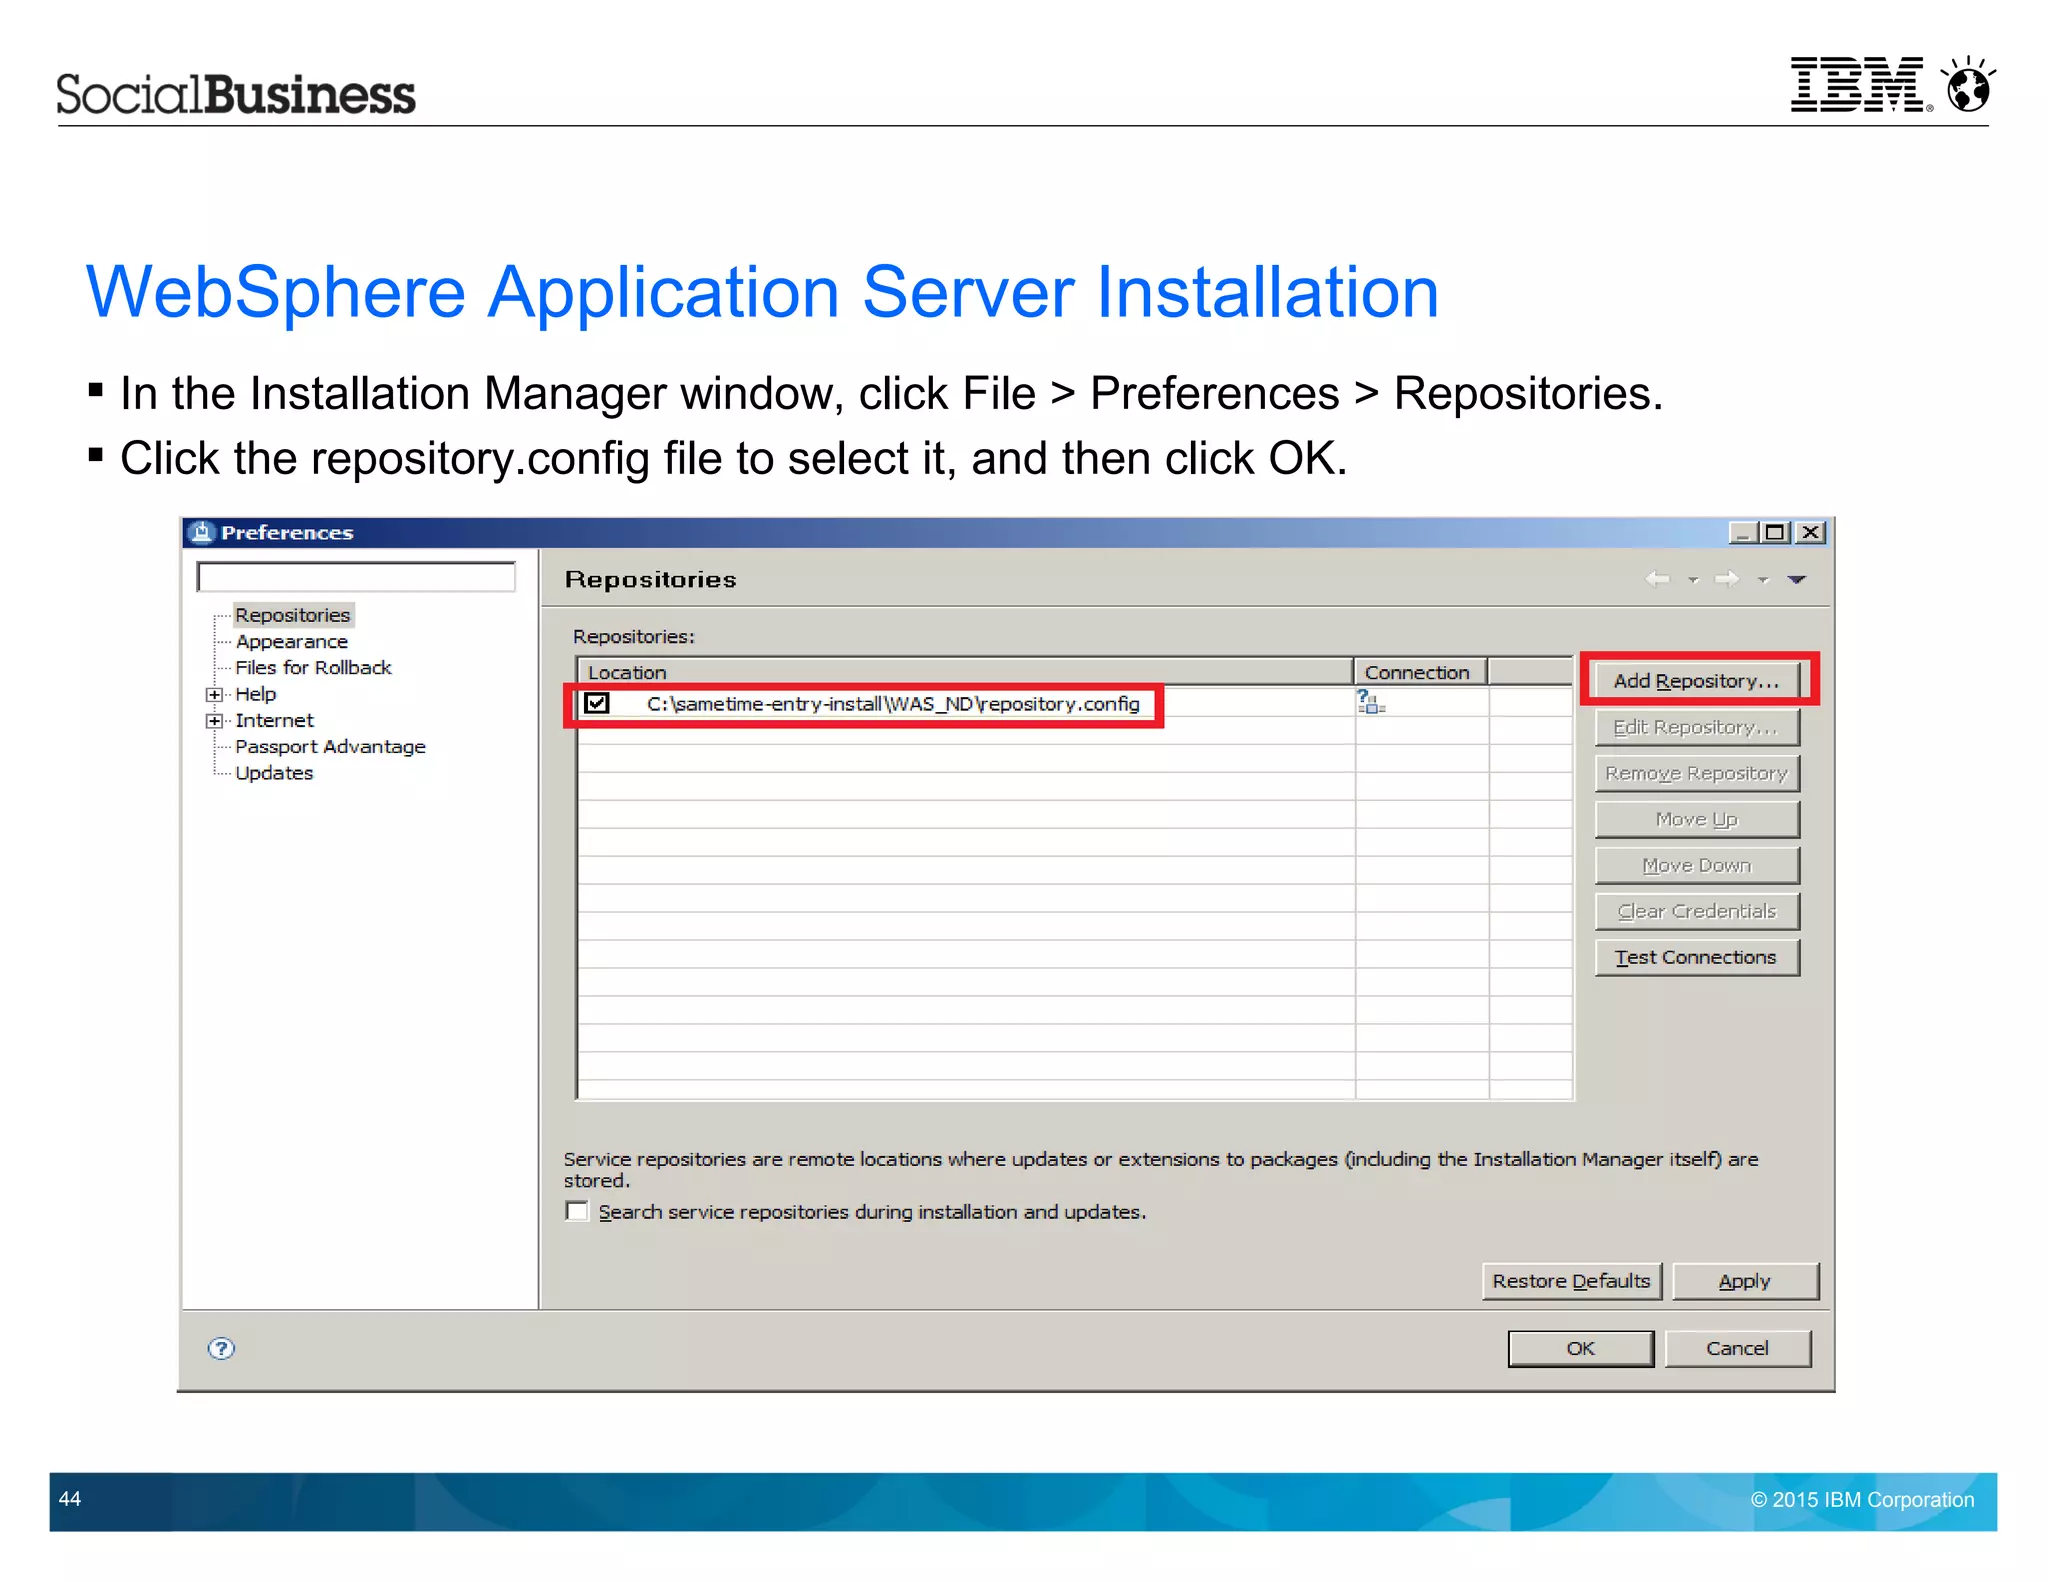
Task: Confirm with the OK button
Action: pyautogui.click(x=1580, y=1348)
